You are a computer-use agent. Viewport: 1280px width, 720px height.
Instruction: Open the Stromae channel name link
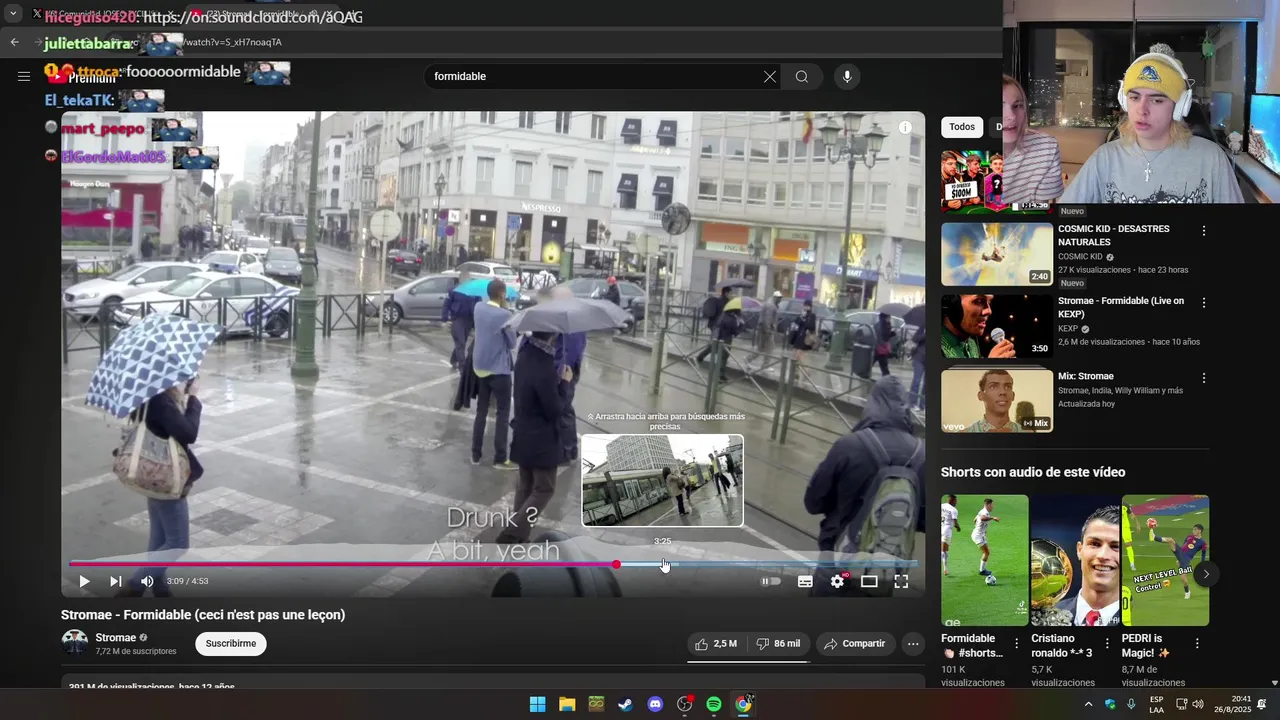coord(116,637)
